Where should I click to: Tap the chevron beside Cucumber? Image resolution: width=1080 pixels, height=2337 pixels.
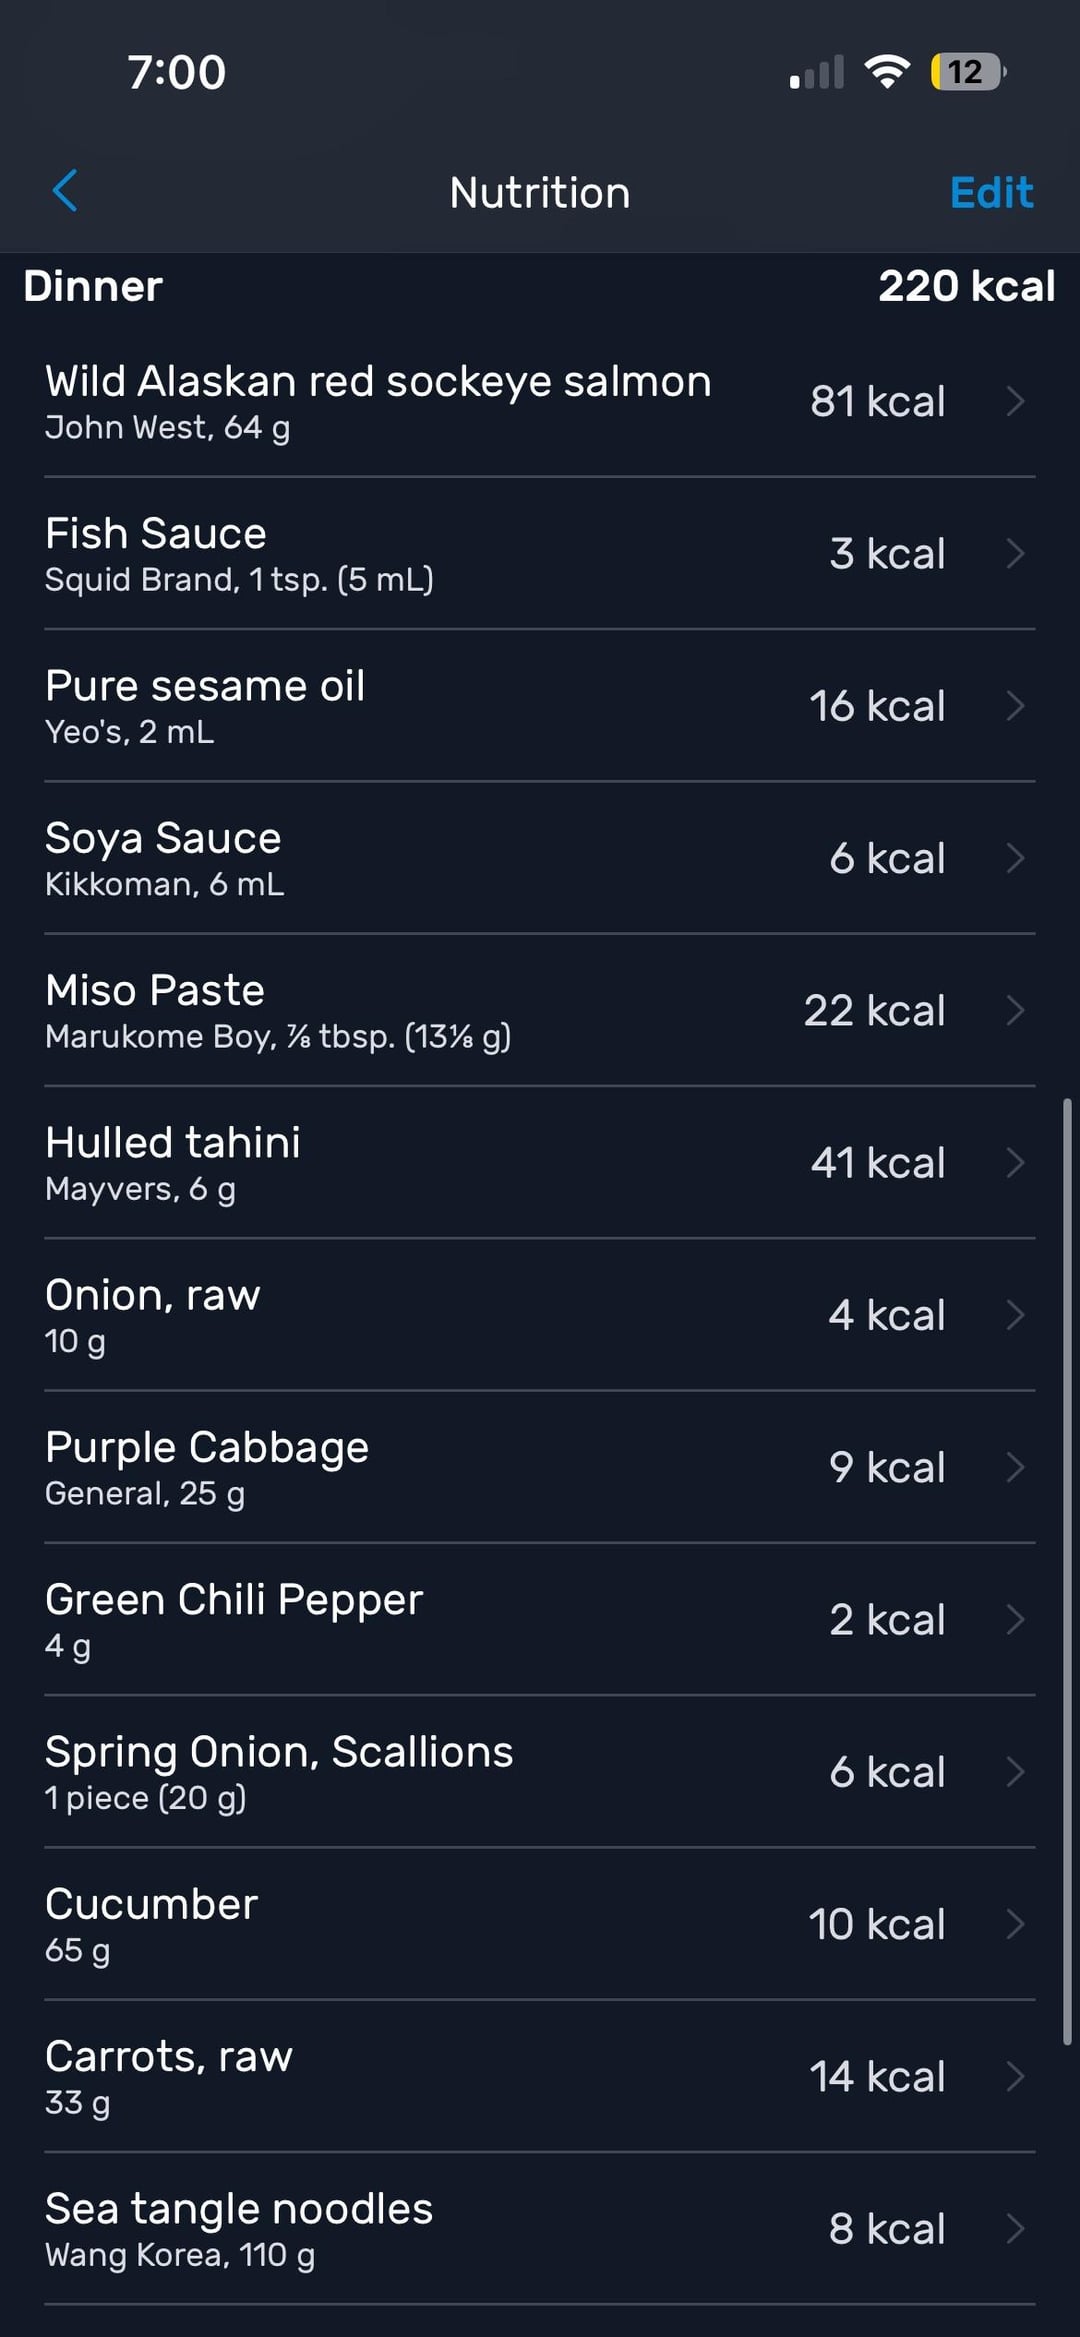point(1015,1924)
